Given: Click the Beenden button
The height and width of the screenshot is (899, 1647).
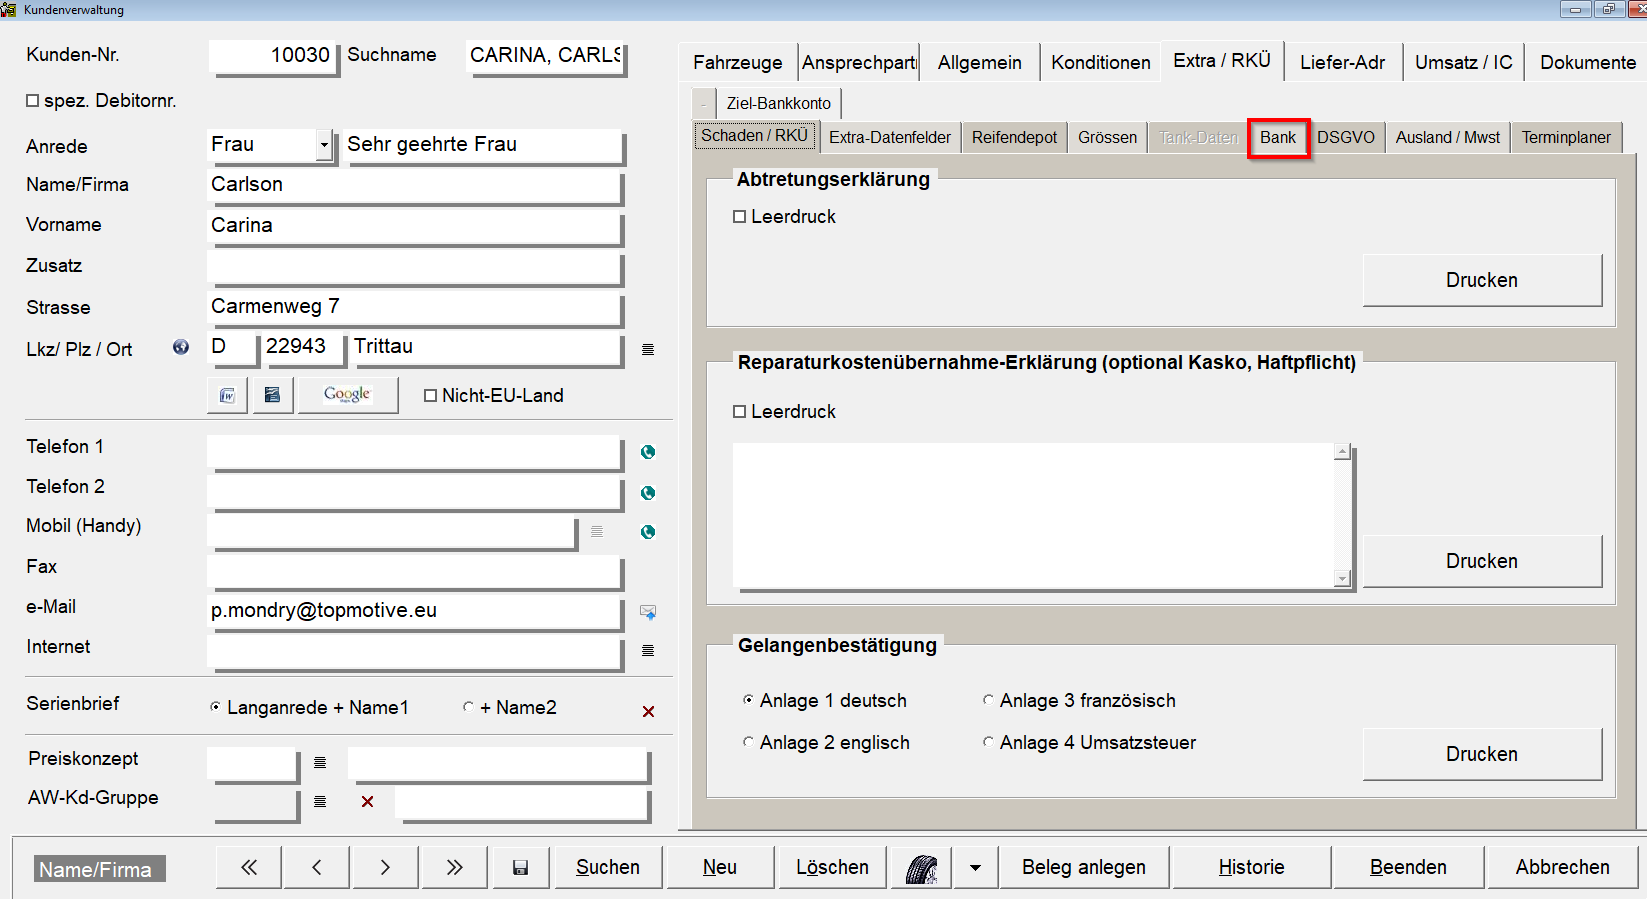Looking at the screenshot, I should [x=1408, y=867].
